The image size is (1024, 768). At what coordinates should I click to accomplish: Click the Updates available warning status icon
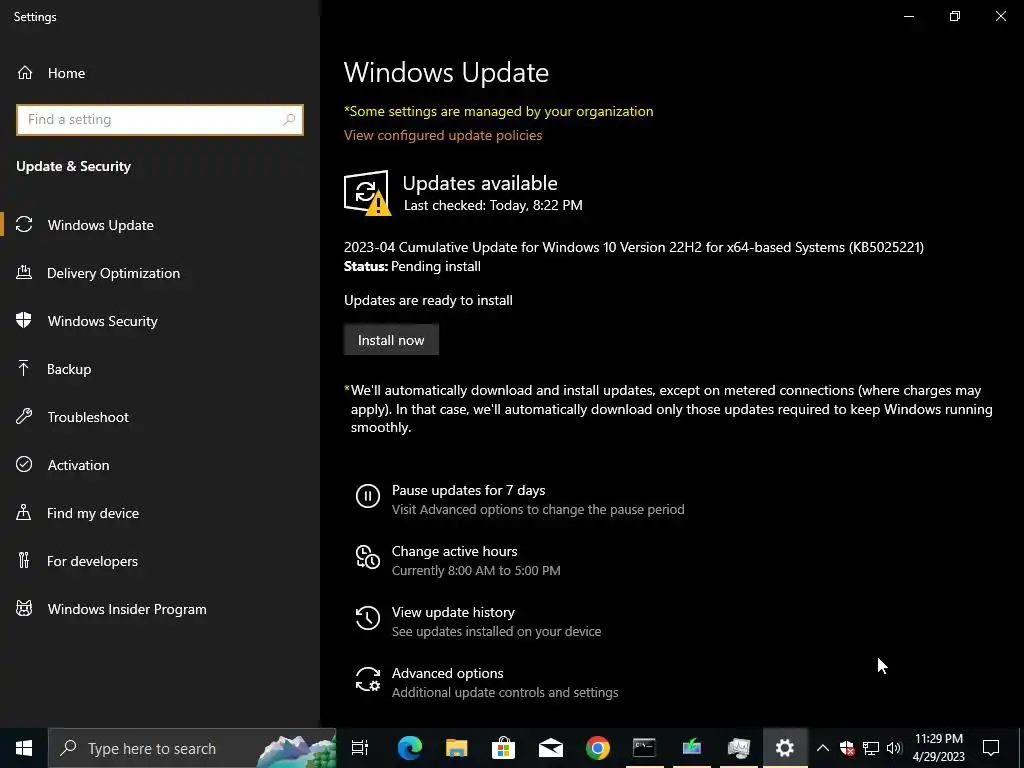click(x=367, y=193)
